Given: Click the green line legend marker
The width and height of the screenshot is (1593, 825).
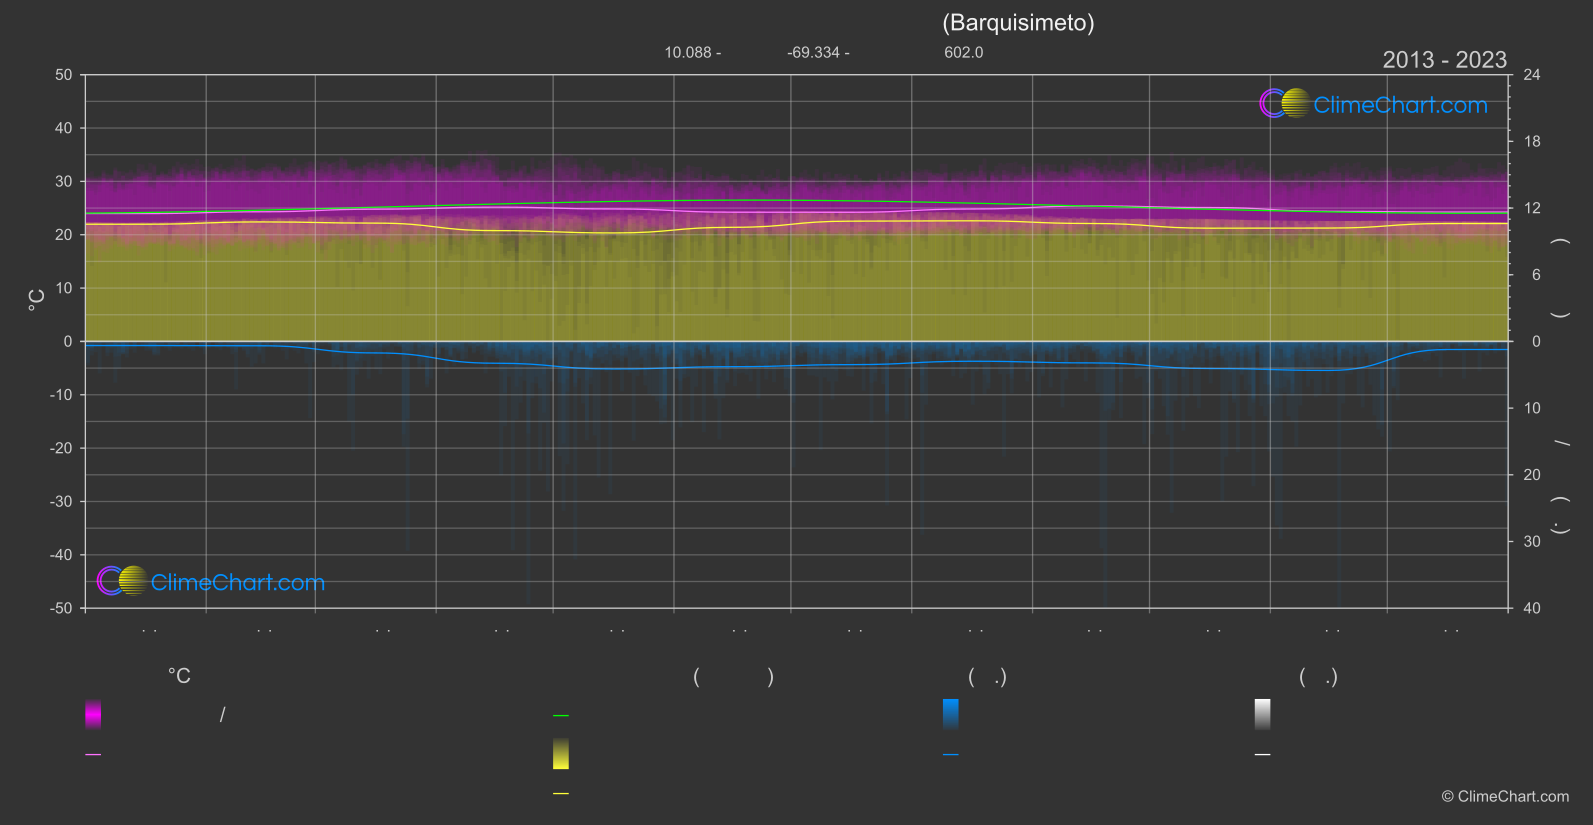Looking at the screenshot, I should (x=561, y=716).
